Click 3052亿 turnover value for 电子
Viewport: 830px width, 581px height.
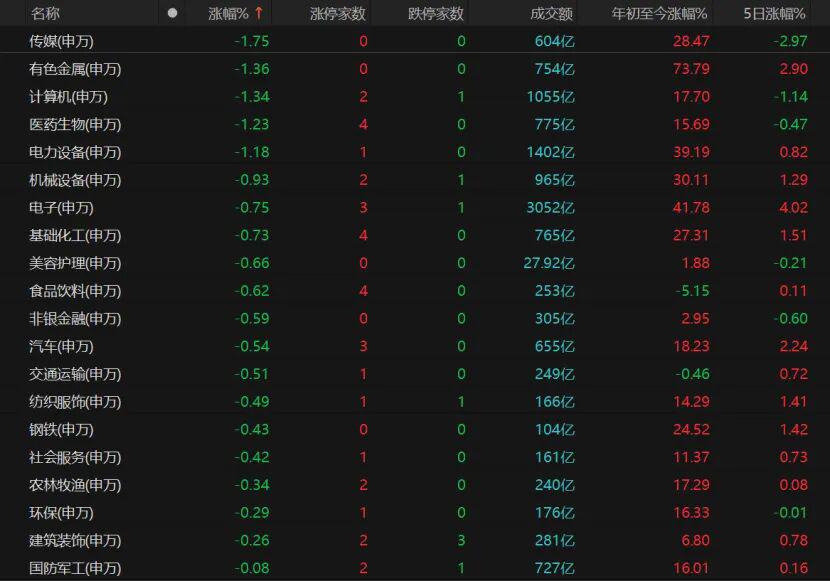pyautogui.click(x=551, y=208)
